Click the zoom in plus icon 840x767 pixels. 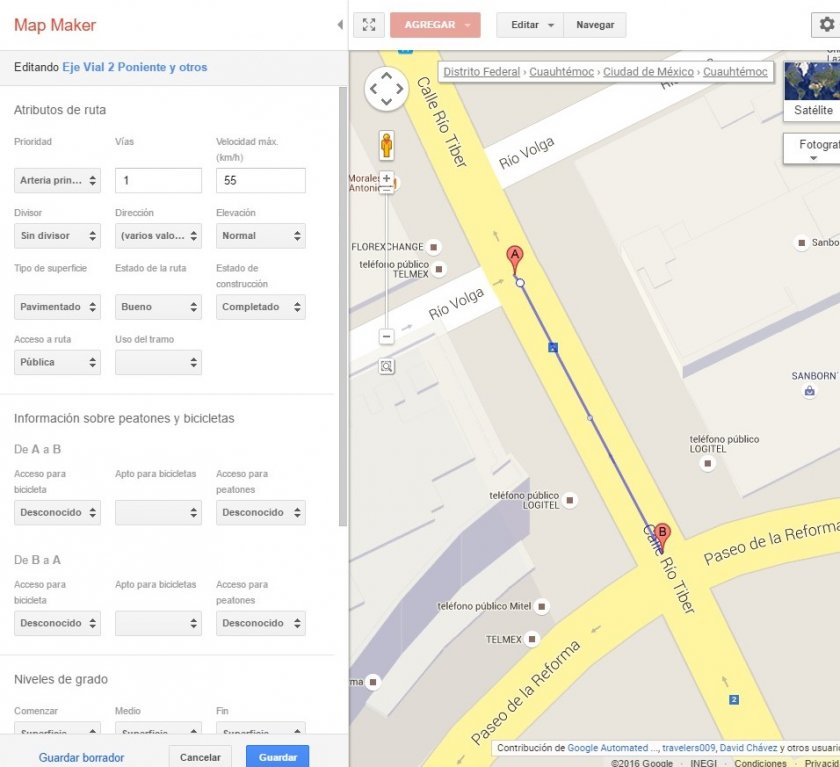coord(386,176)
